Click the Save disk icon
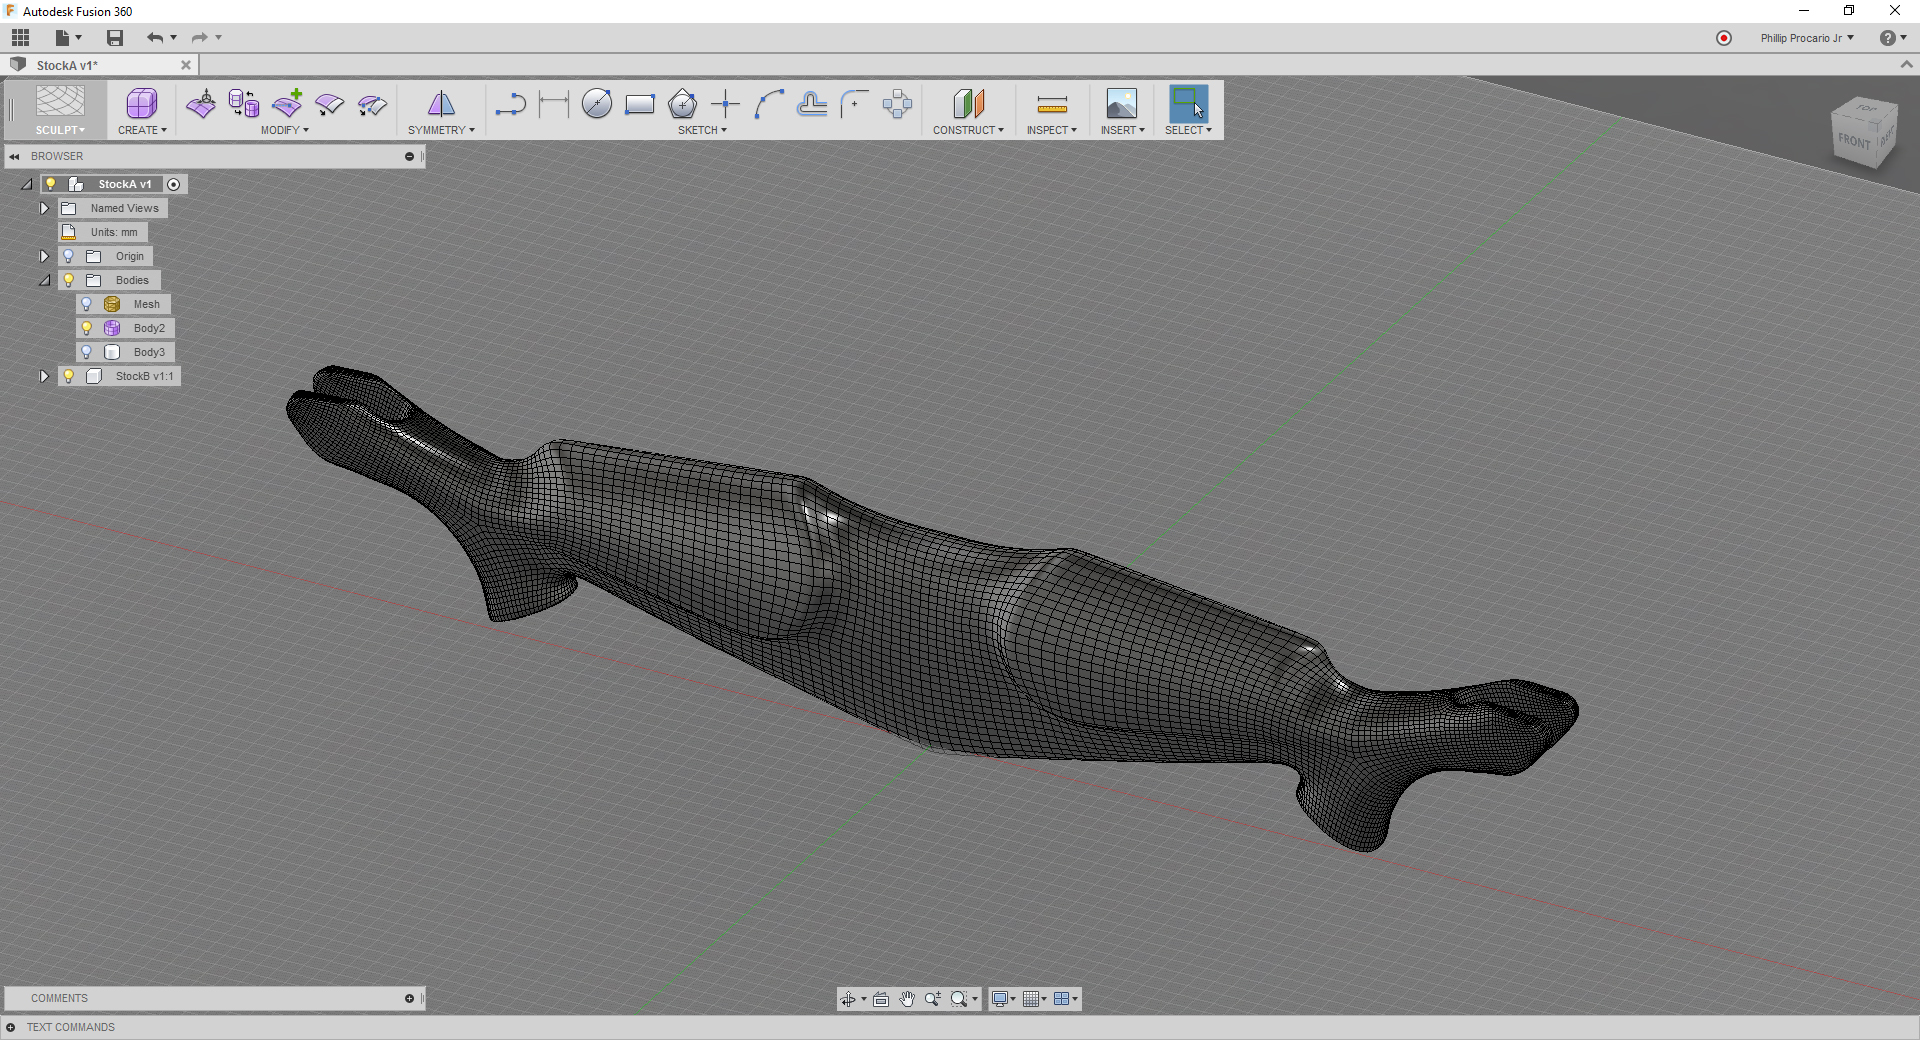1920x1040 pixels. (115, 38)
